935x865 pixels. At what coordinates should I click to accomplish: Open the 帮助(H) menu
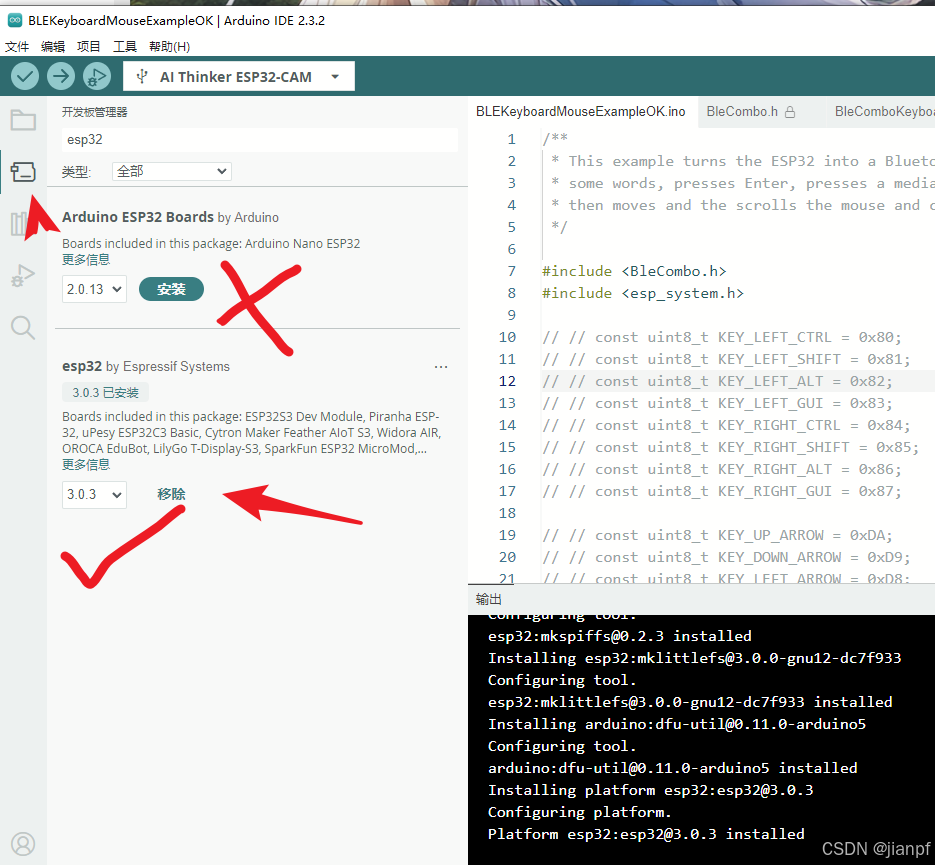pos(169,46)
